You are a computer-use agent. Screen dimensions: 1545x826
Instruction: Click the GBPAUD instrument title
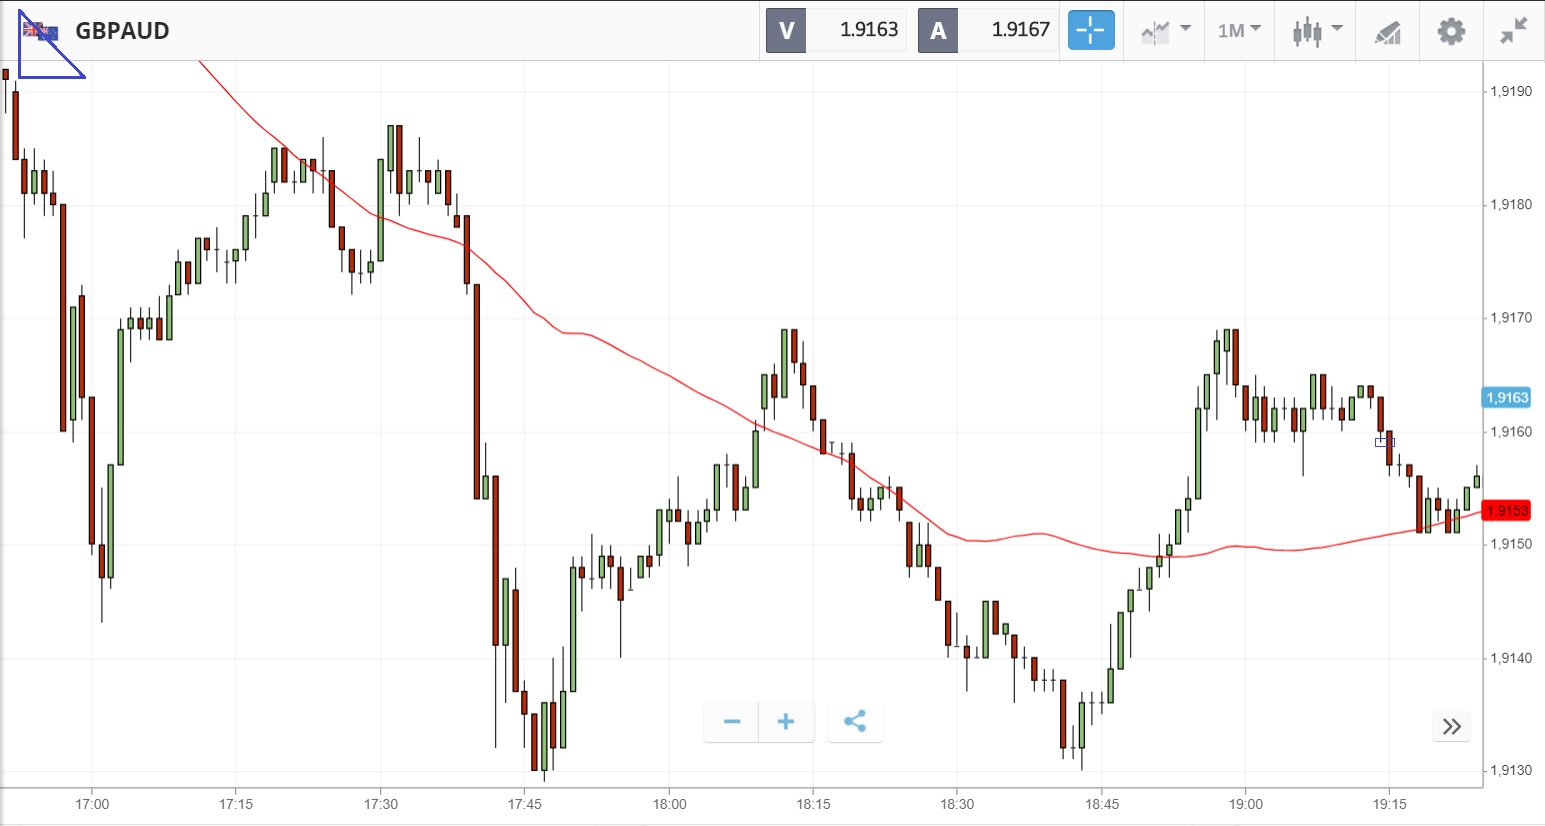(x=123, y=31)
